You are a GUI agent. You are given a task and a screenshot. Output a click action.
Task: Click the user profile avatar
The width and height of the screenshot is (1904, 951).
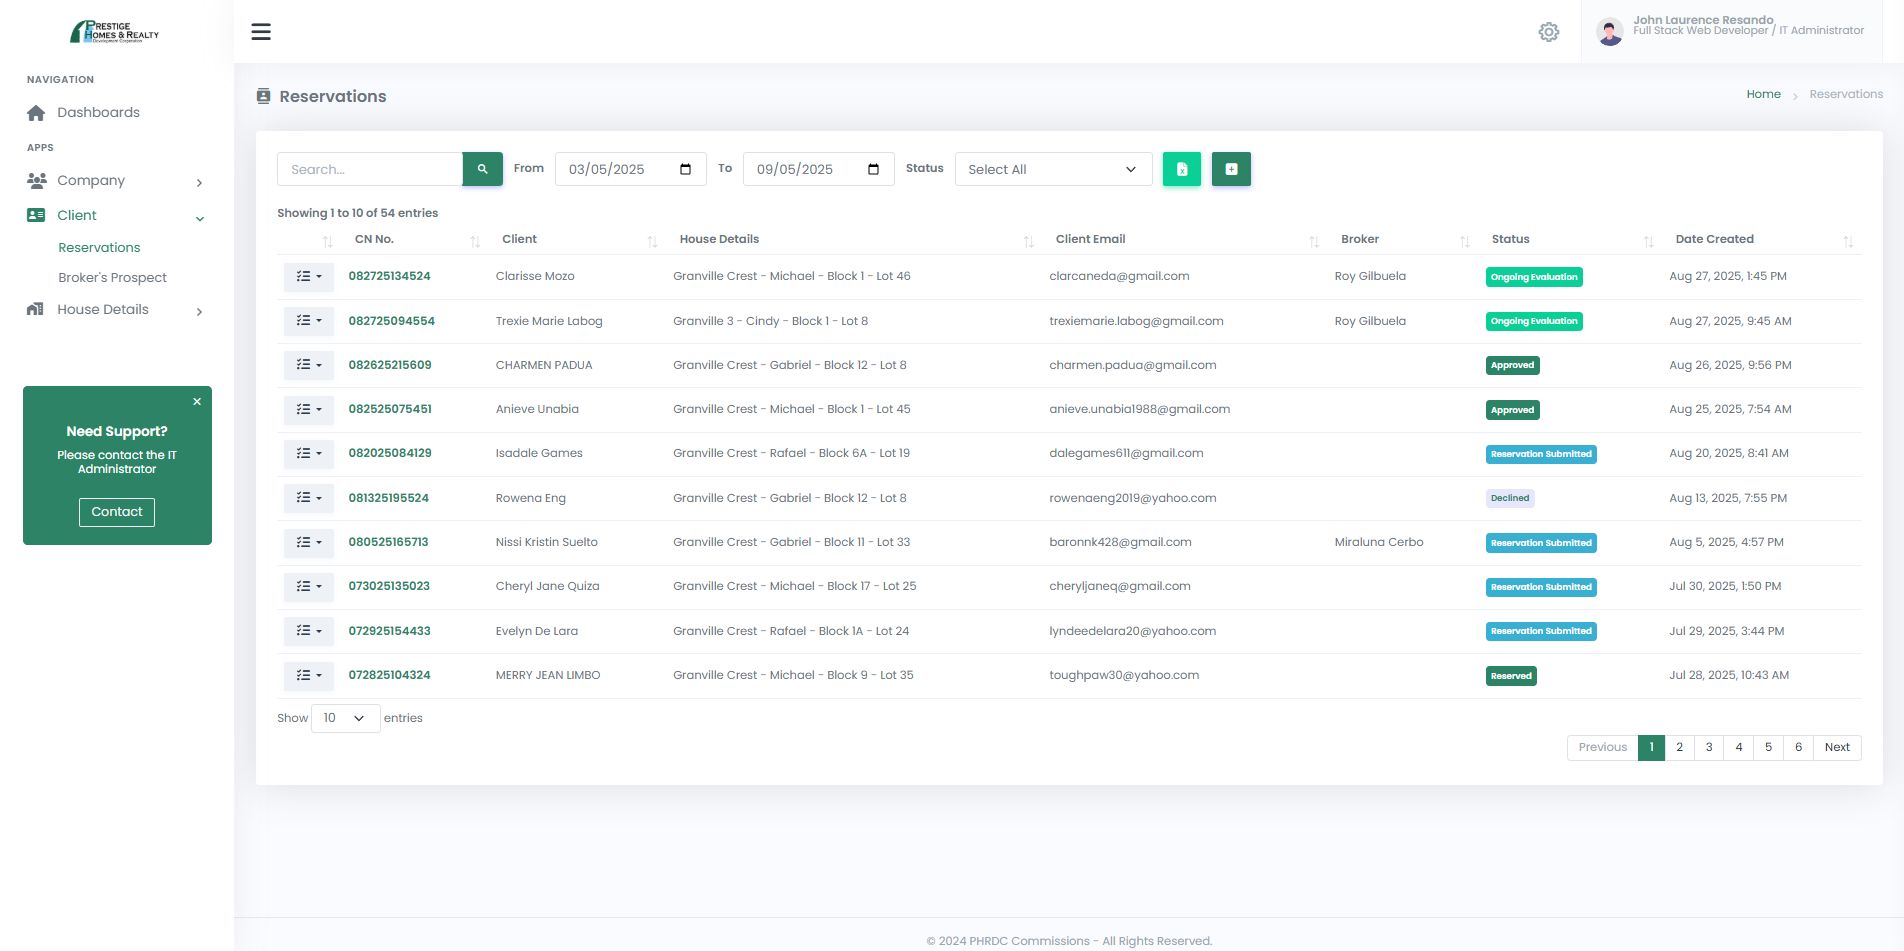(x=1609, y=32)
